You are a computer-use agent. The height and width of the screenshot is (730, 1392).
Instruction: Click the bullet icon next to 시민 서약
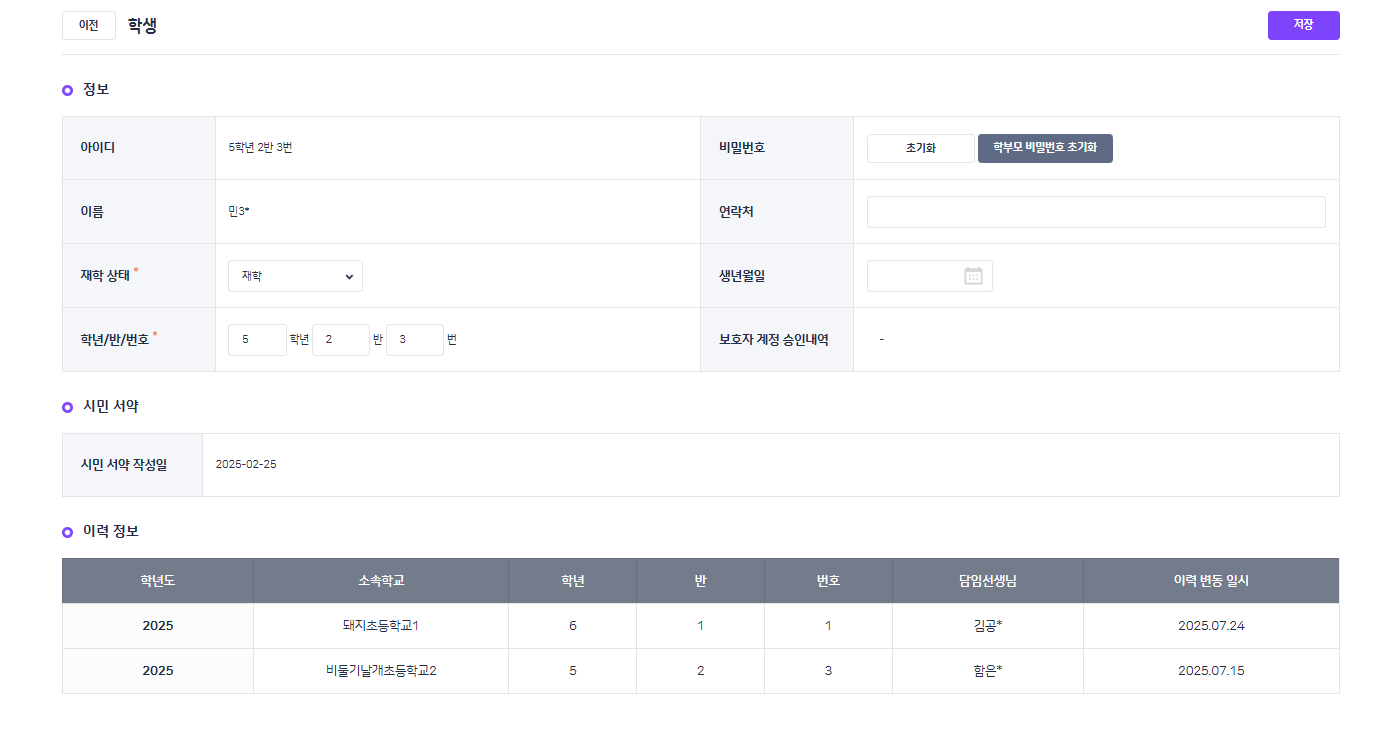pos(67,407)
